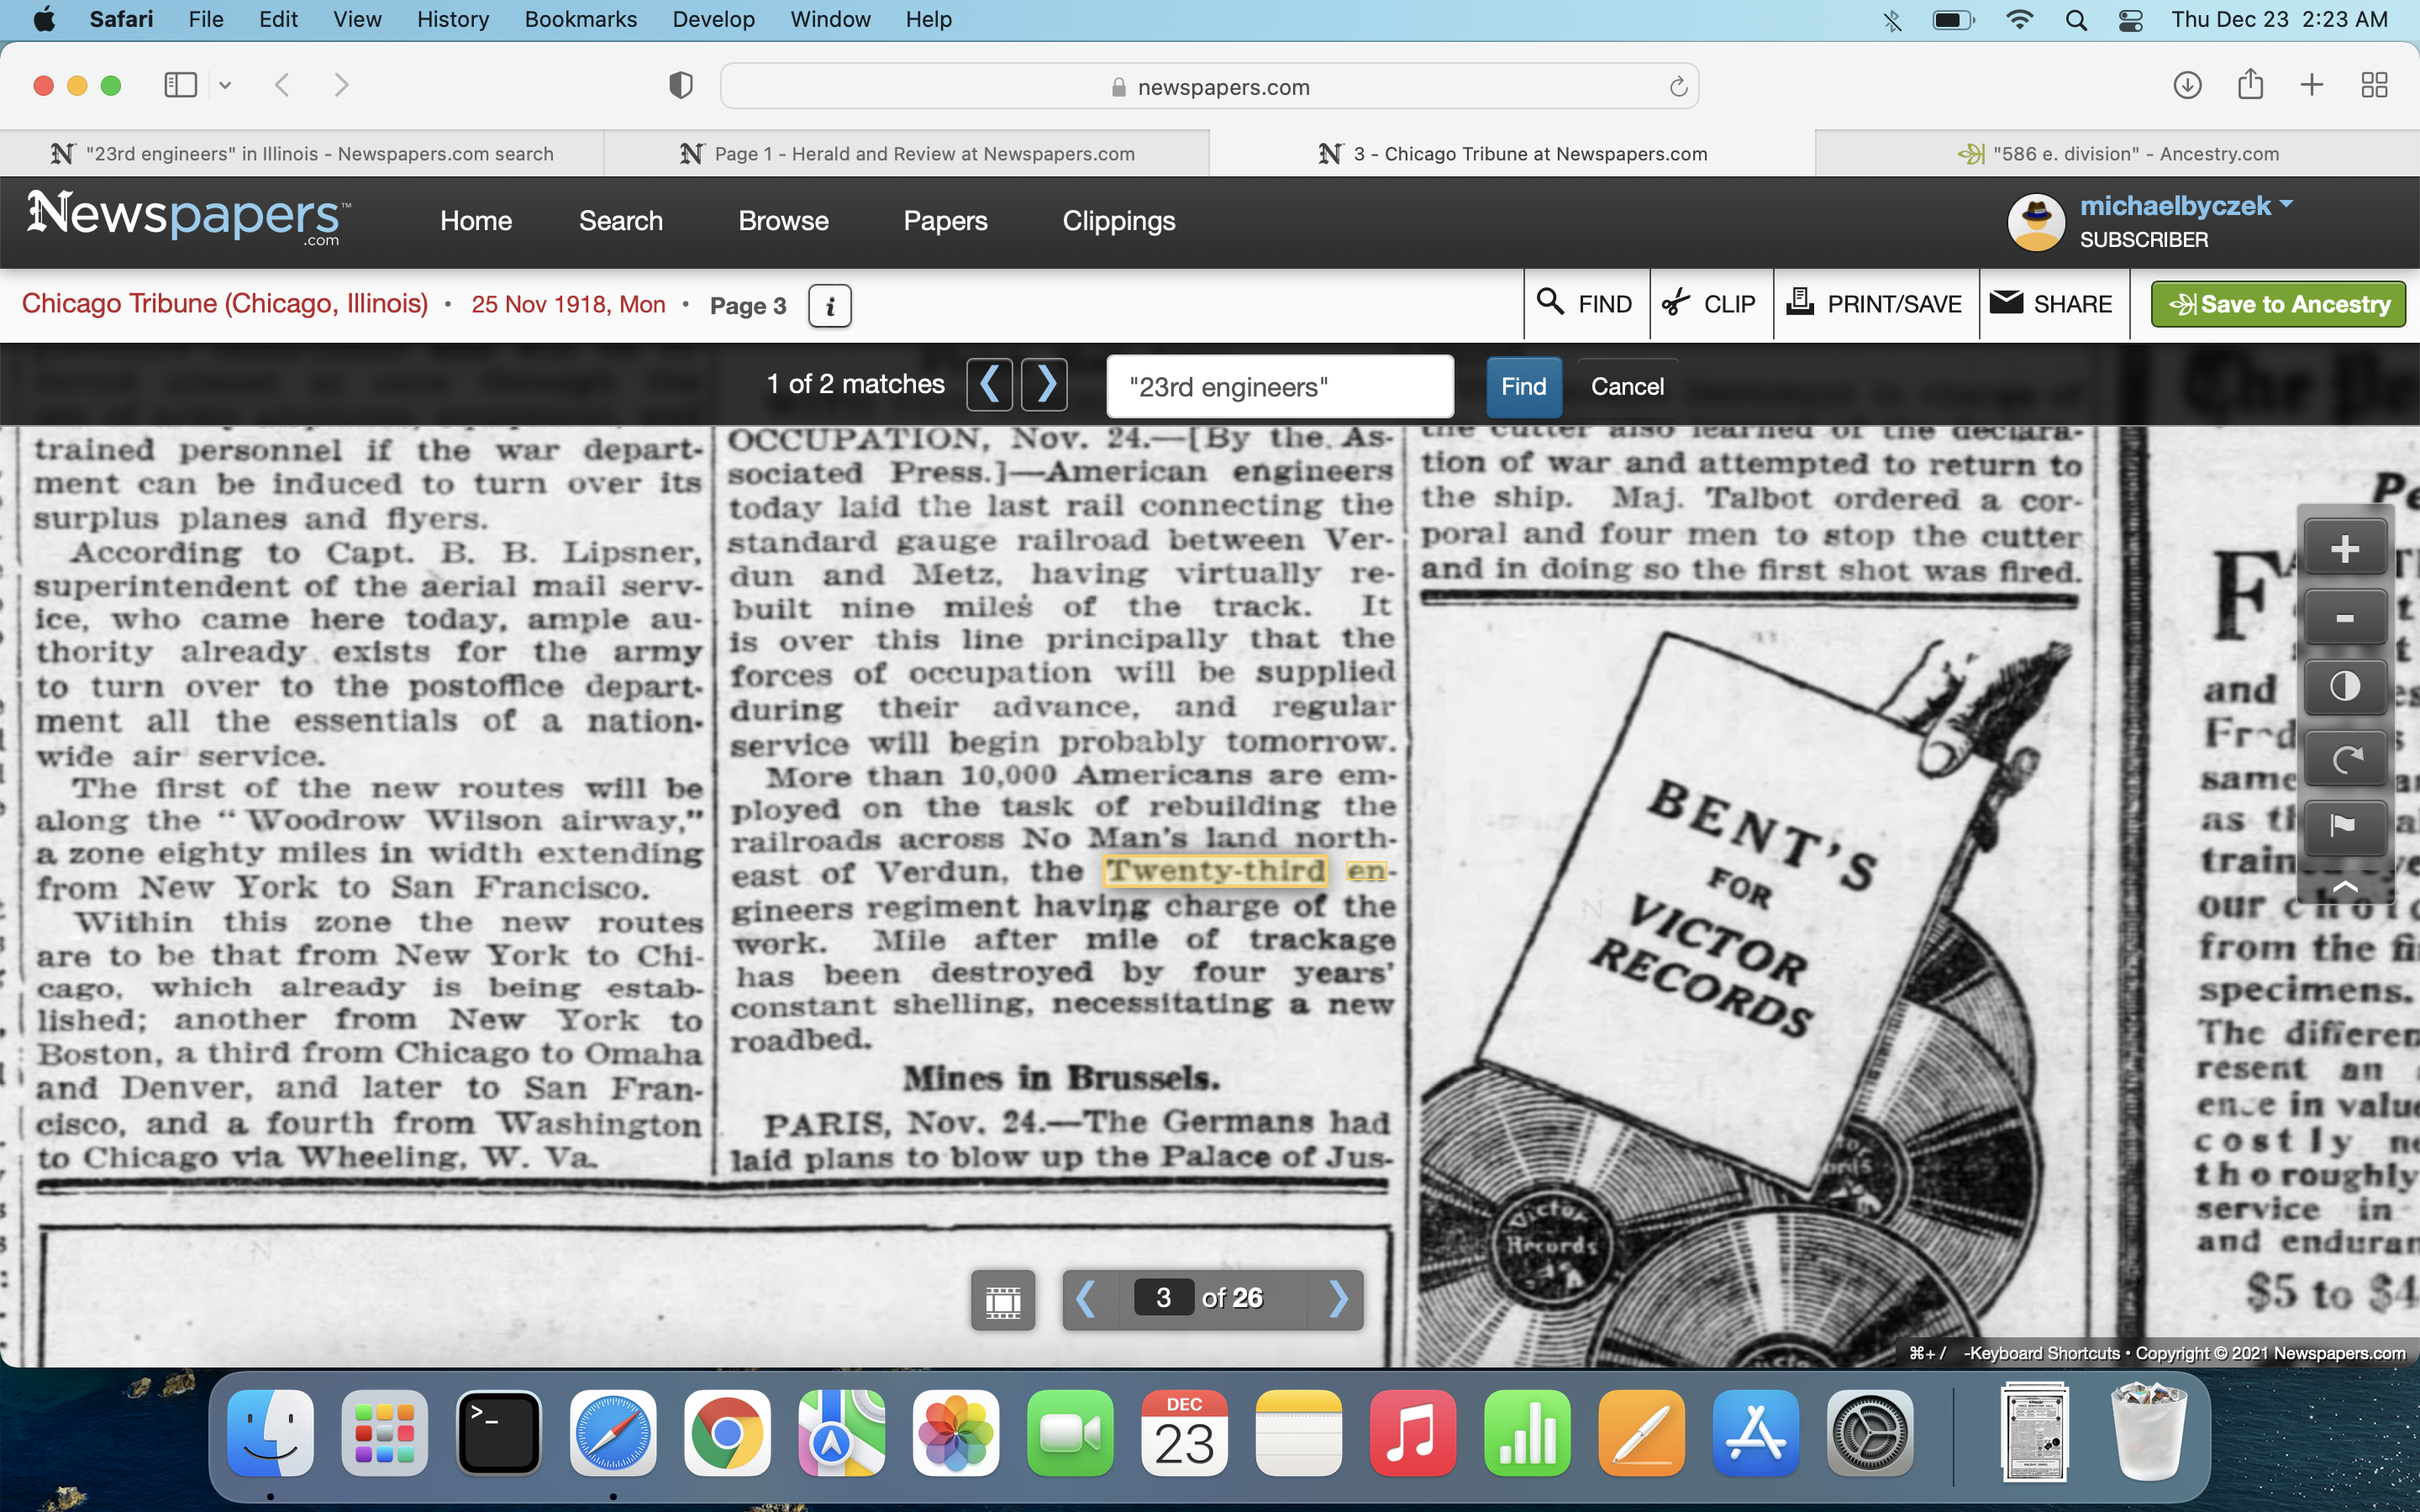The width and height of the screenshot is (2420, 1512).
Task: Click the flag report icon
Action: point(2344,826)
